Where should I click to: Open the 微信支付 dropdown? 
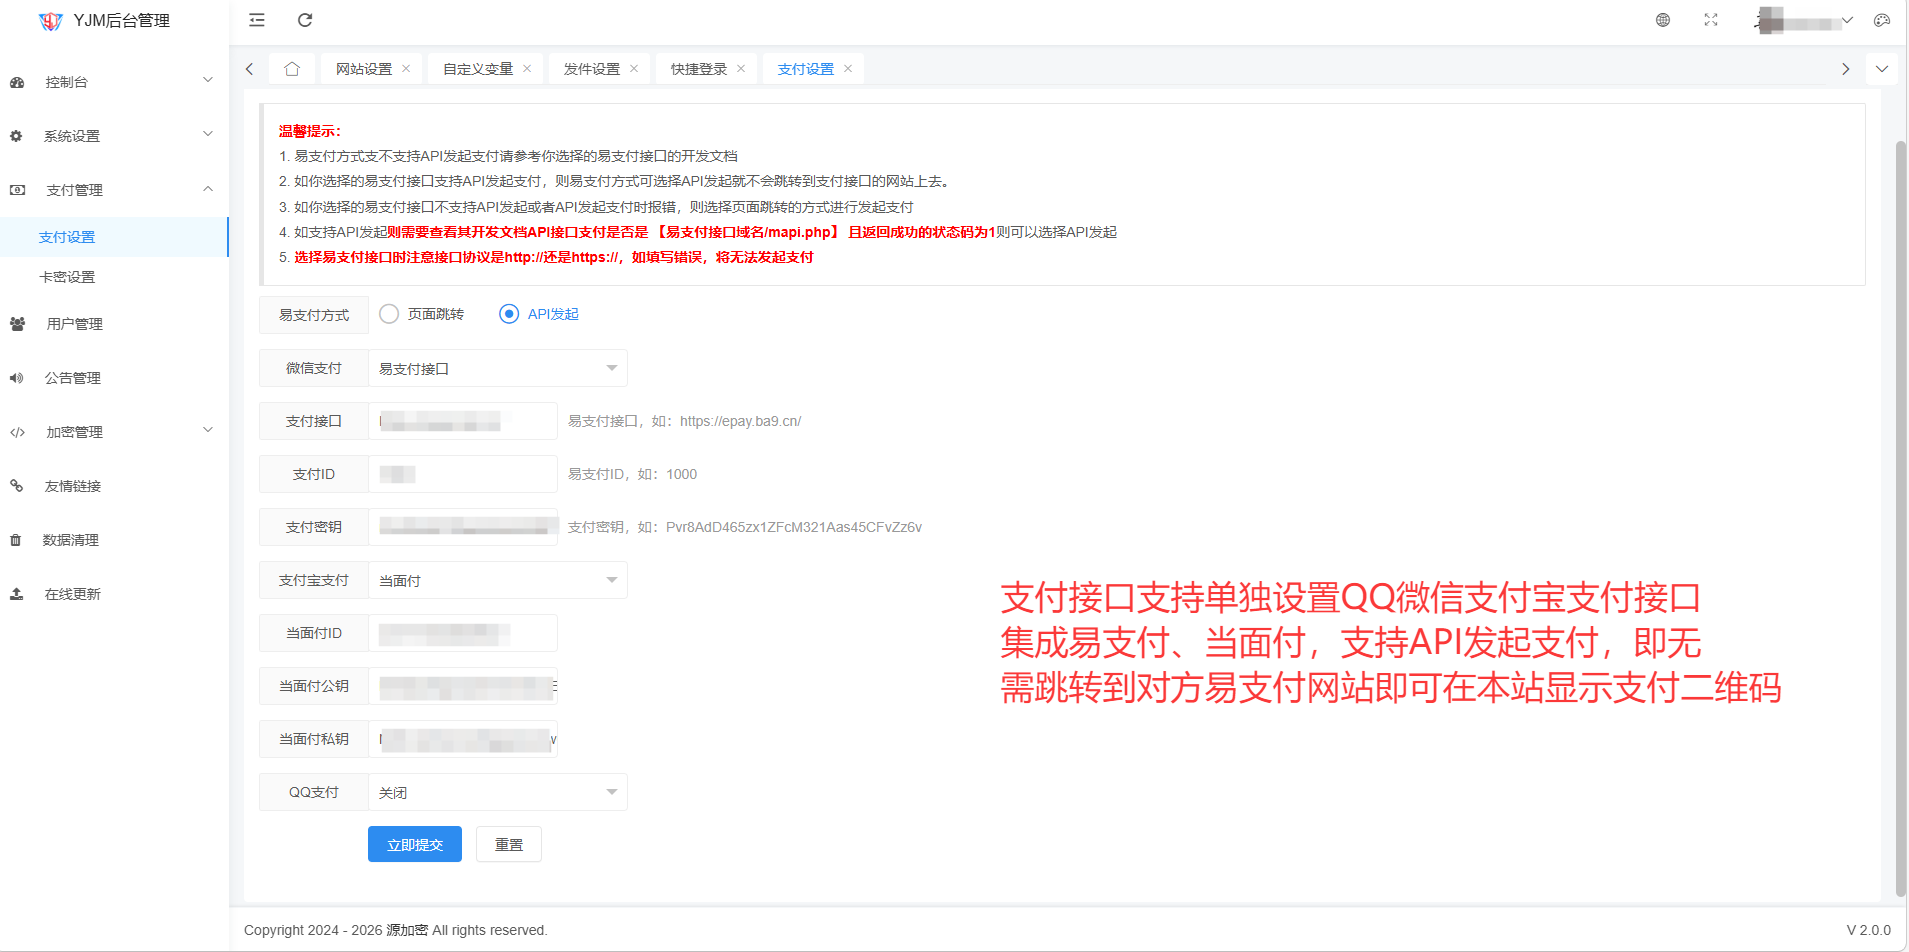(497, 369)
